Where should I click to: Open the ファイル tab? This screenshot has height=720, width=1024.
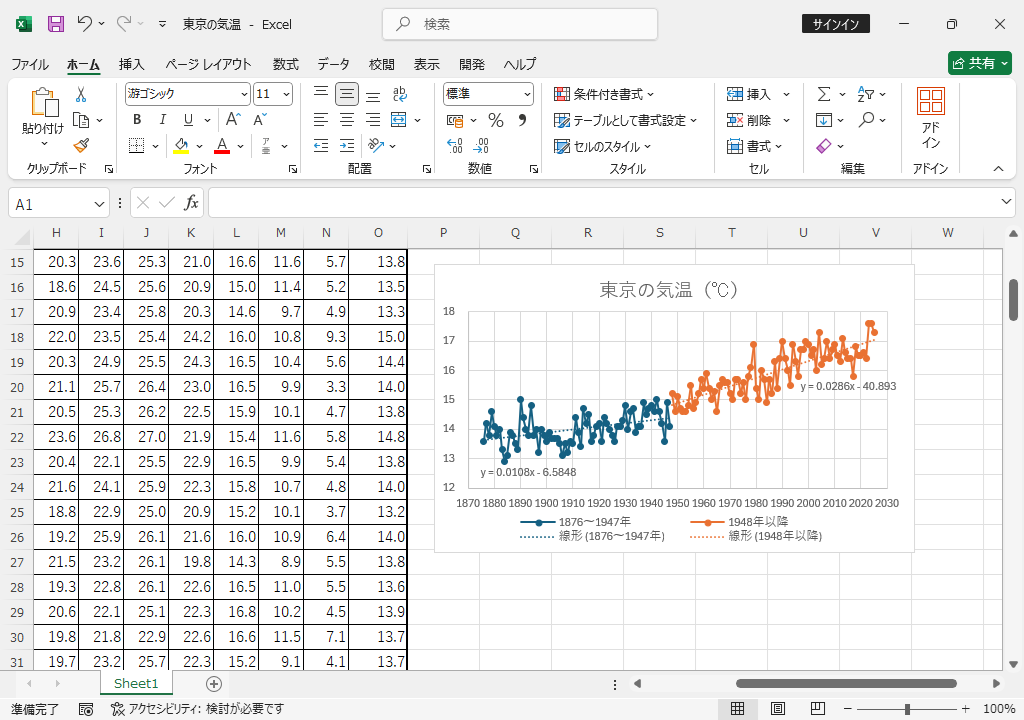[x=30, y=64]
